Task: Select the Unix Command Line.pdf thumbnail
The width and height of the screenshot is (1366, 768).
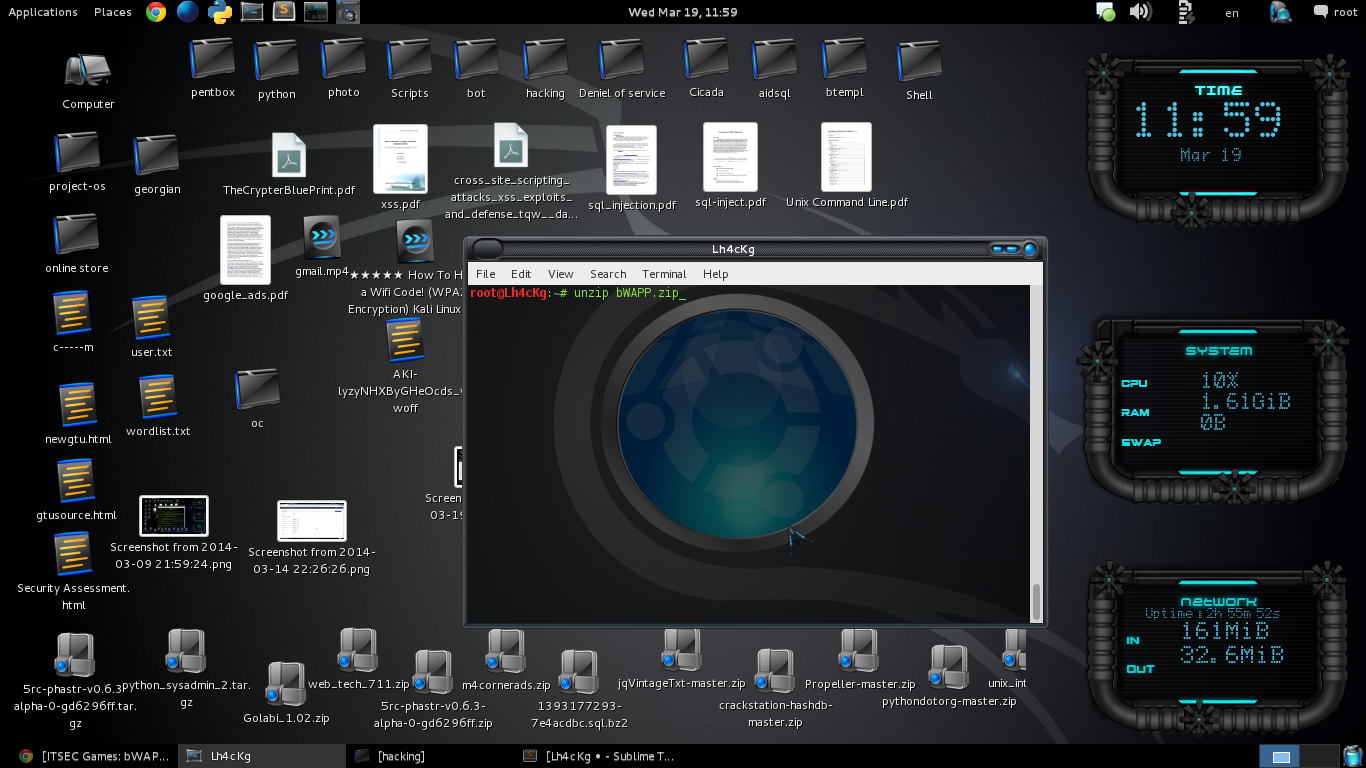Action: click(847, 157)
